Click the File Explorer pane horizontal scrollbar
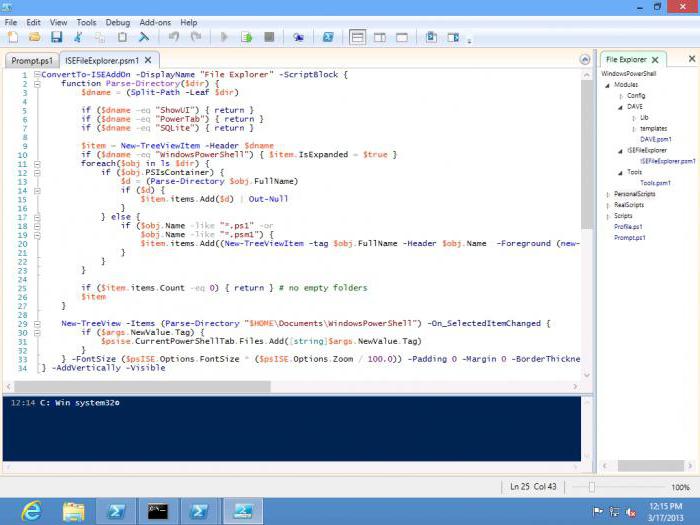Viewport: 700px width, 525px height. click(650, 466)
